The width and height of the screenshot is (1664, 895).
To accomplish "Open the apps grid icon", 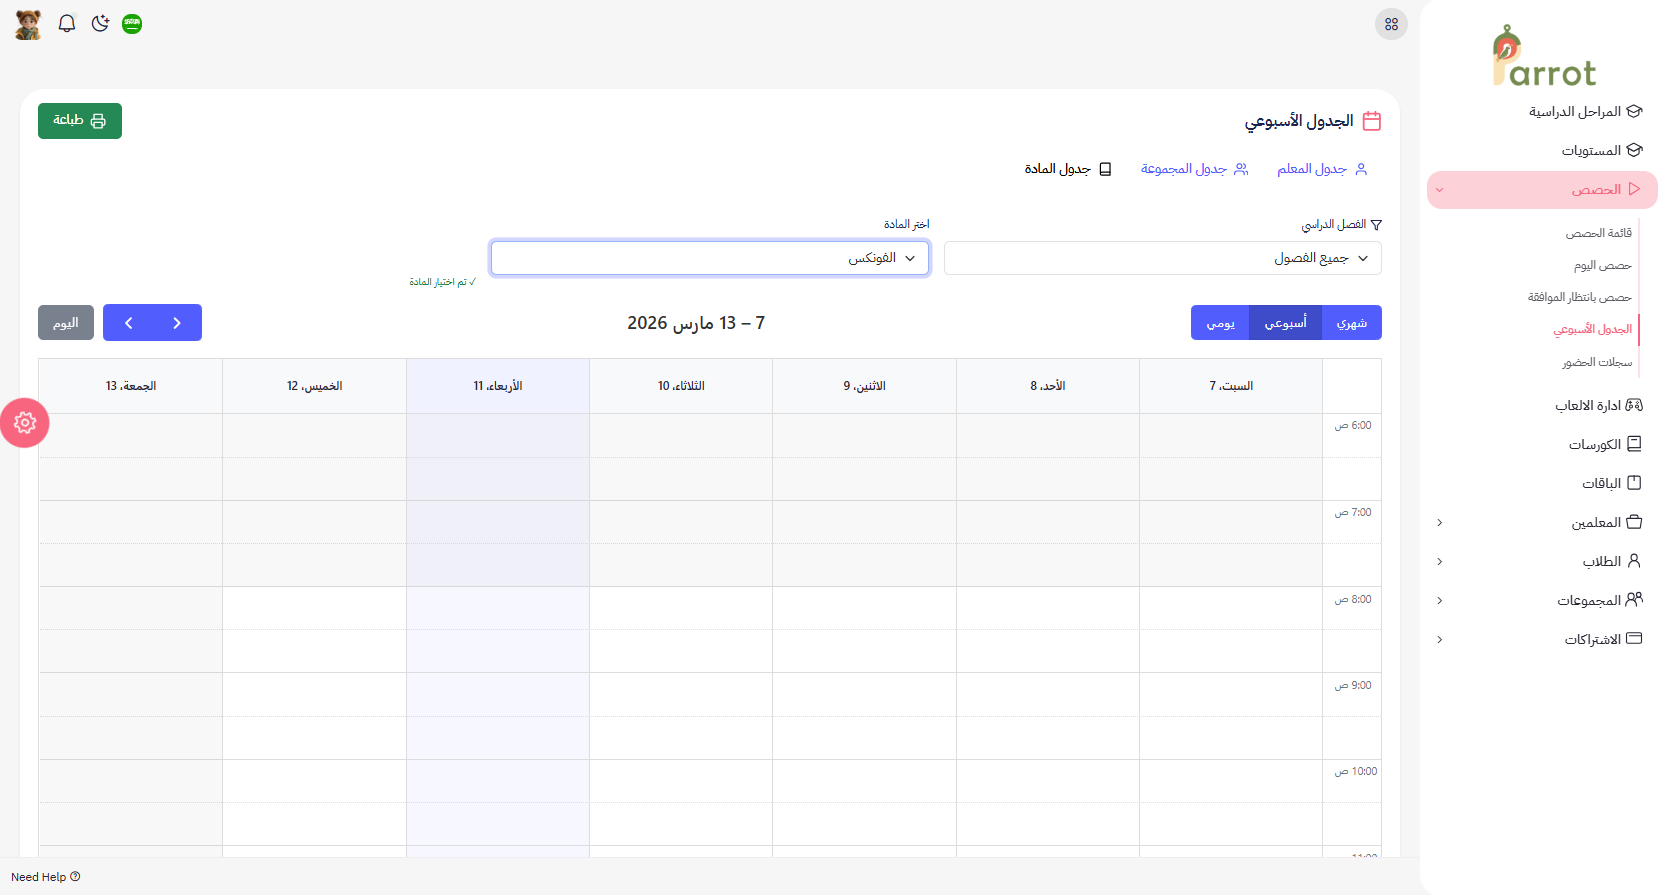I will 1391,24.
